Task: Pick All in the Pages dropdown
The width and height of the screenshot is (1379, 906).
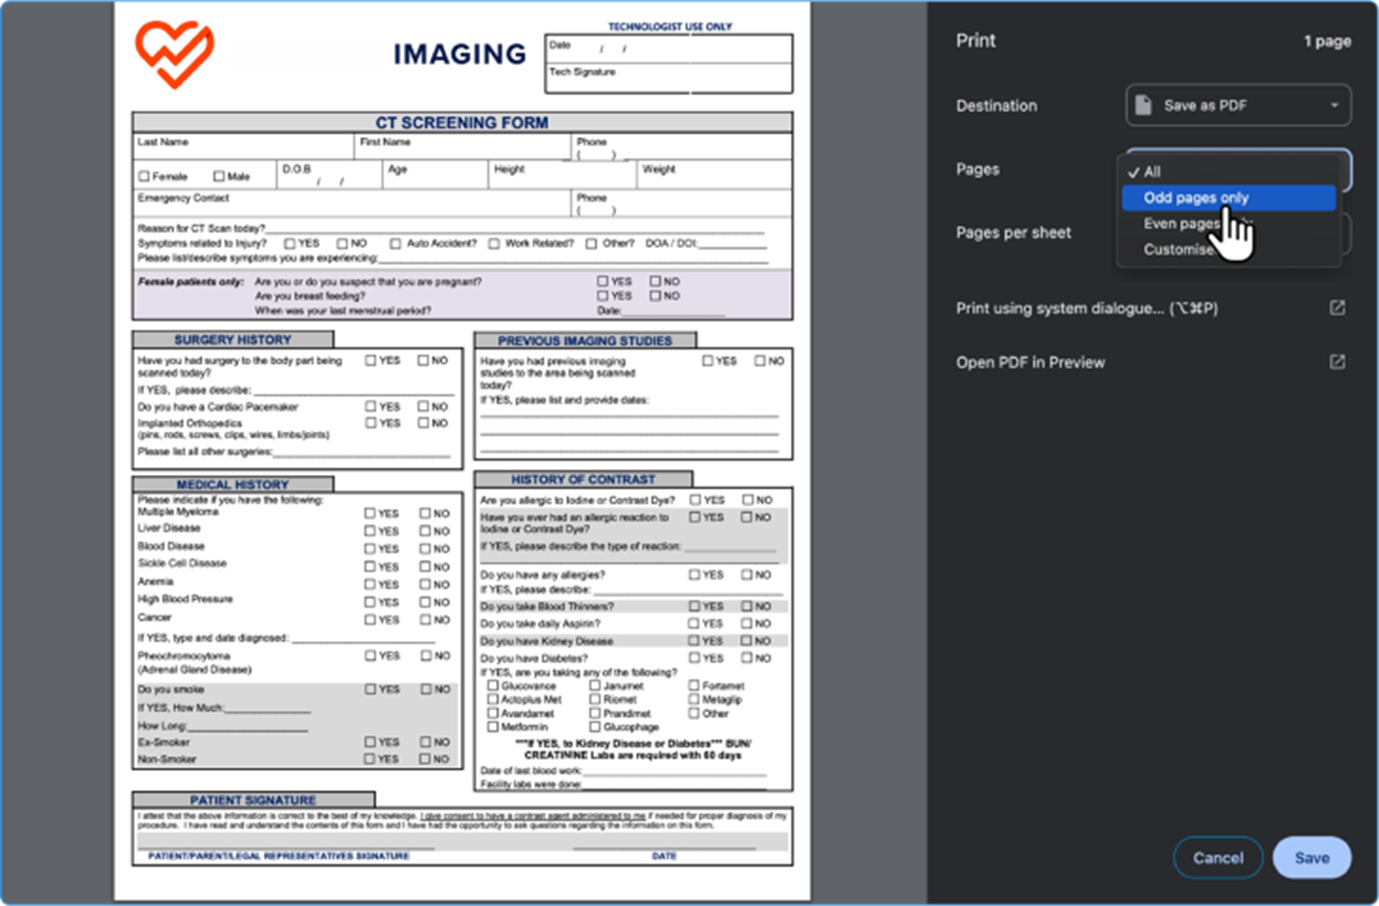Action: click(x=1153, y=172)
